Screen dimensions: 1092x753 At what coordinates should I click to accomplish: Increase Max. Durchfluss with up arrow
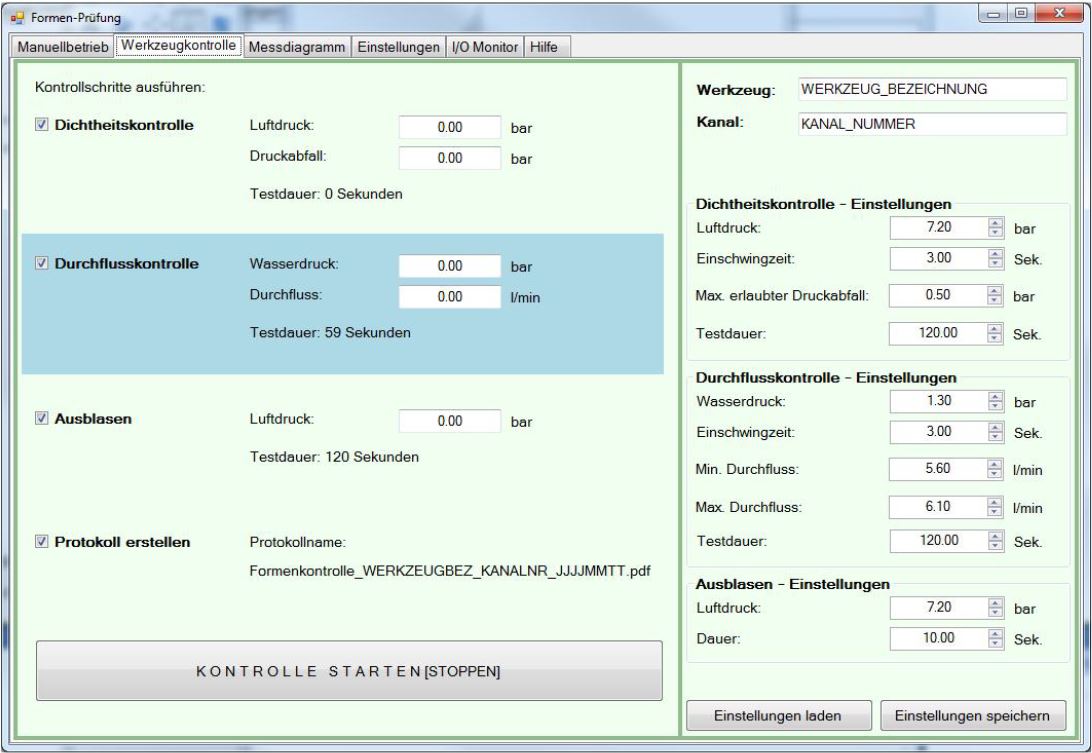tap(995, 502)
